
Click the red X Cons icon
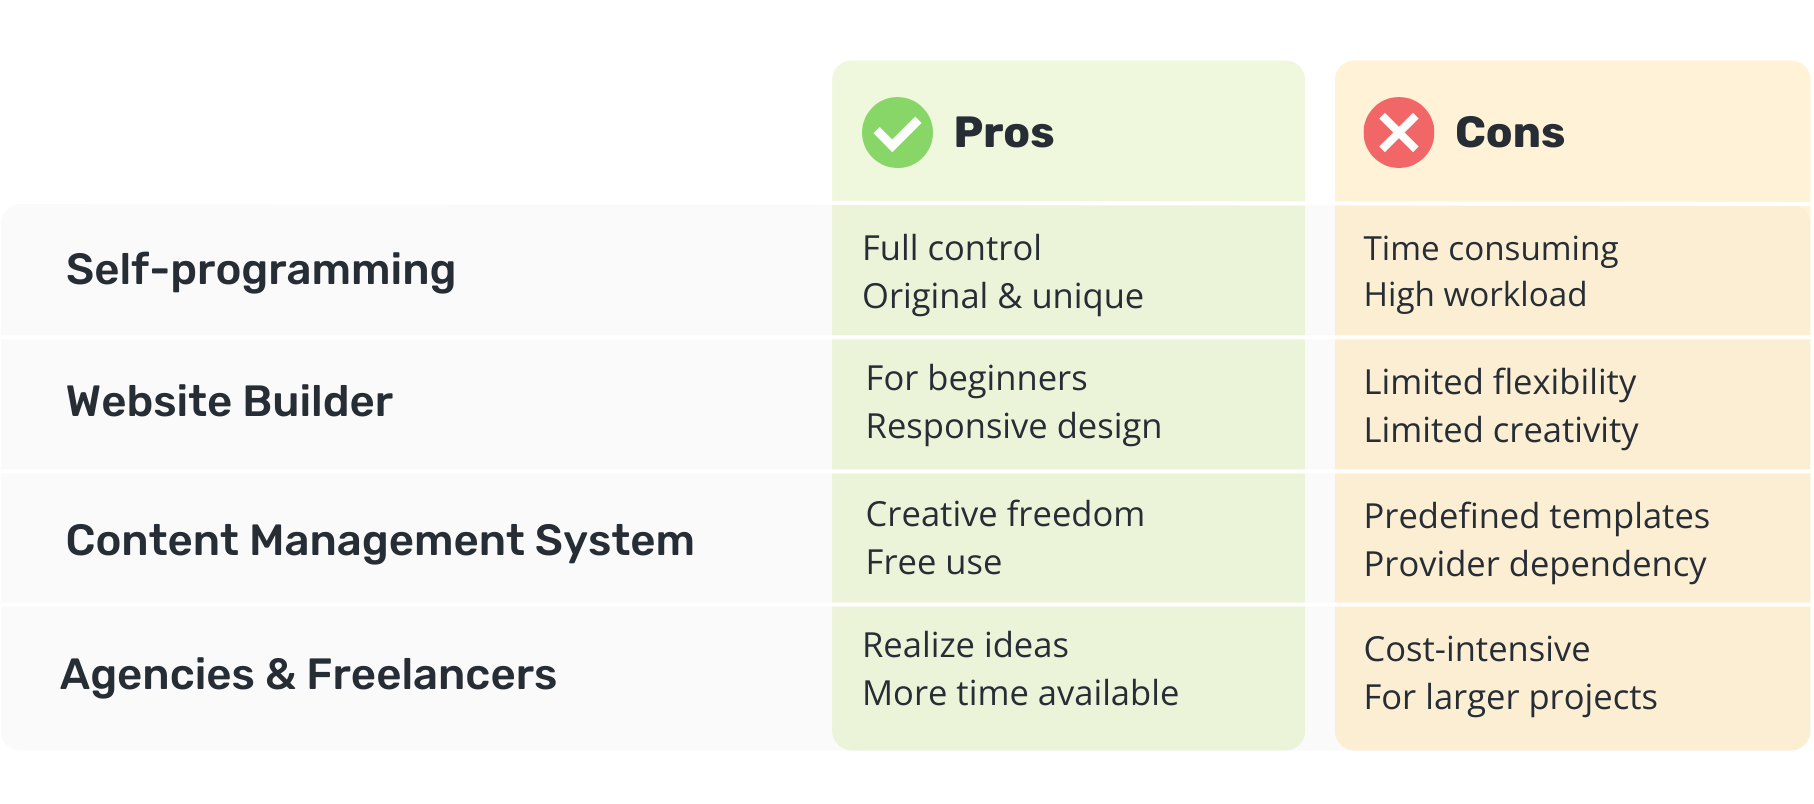point(1398,132)
